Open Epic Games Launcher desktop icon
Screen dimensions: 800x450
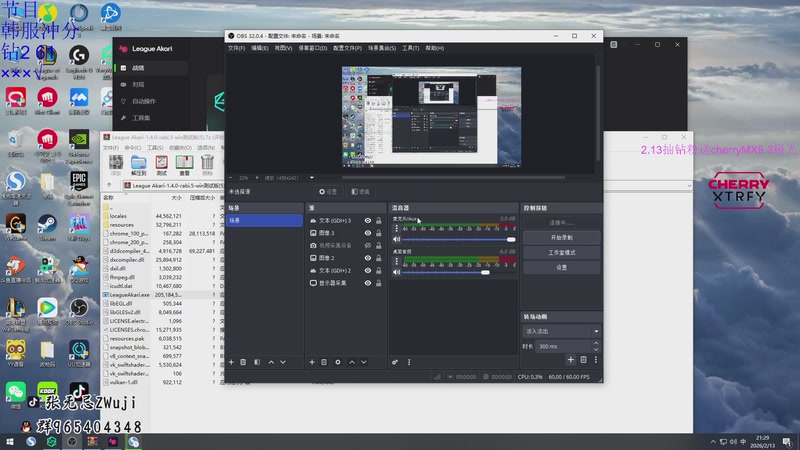[79, 188]
